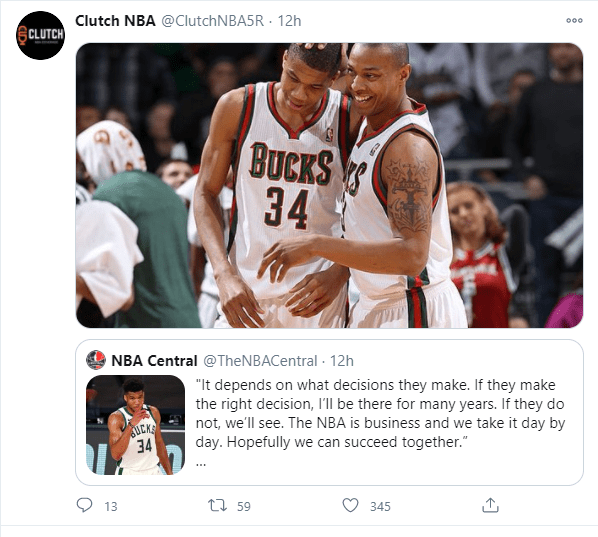
Task: Open the quoted tweet text about decisions
Action: [x=380, y=413]
